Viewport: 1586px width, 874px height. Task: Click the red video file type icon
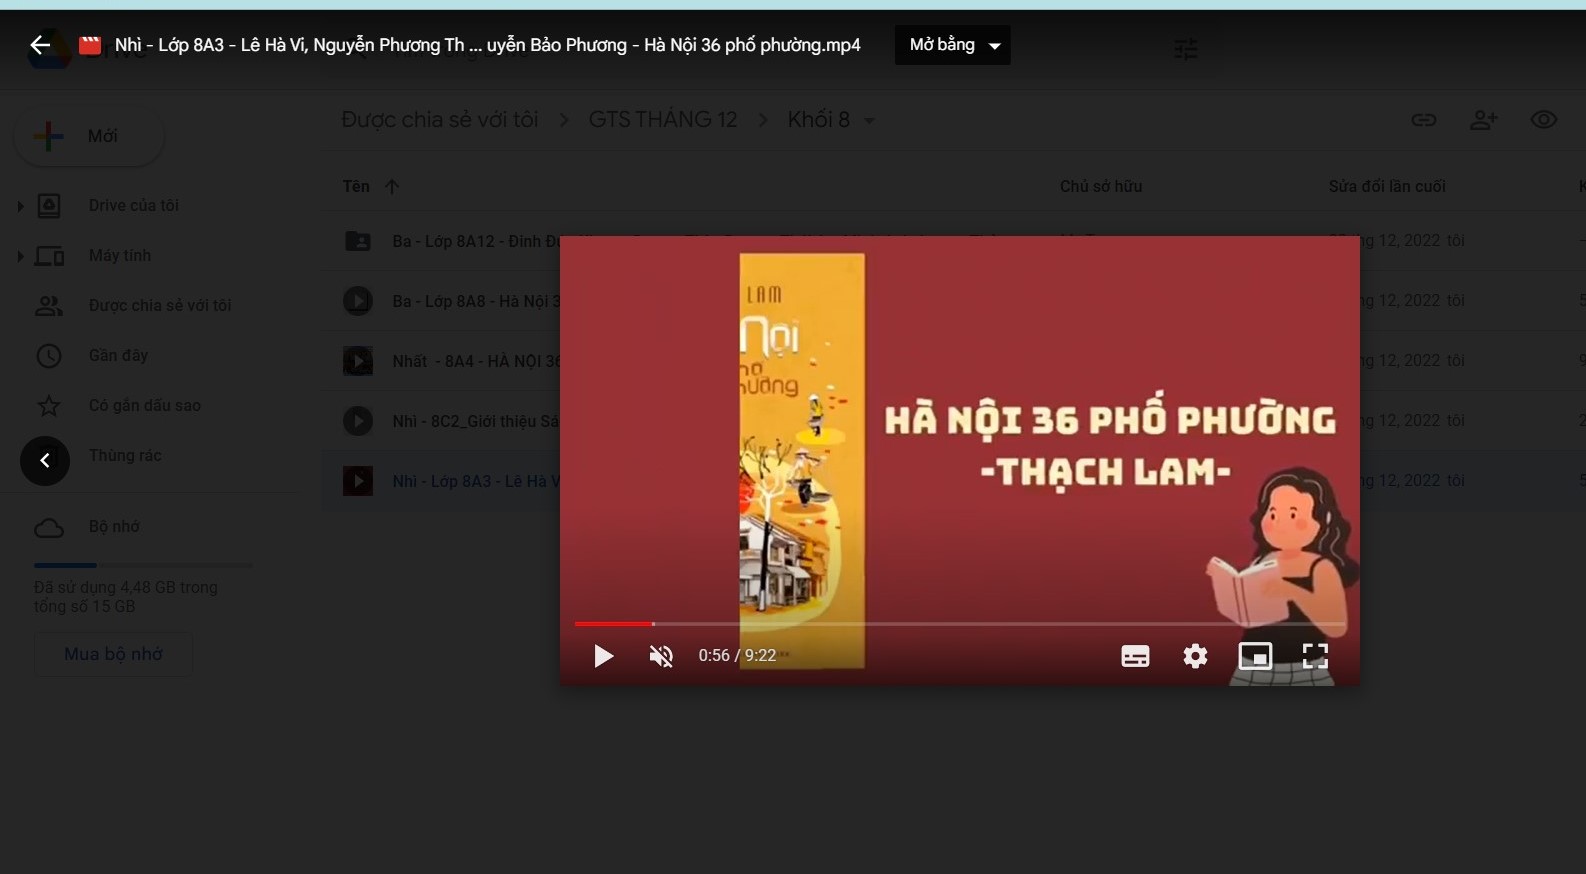point(90,45)
